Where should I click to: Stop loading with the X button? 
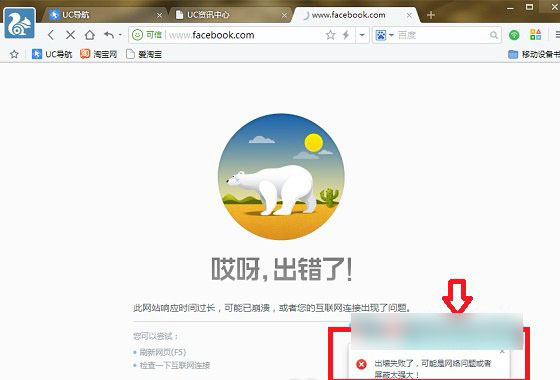pos(70,35)
